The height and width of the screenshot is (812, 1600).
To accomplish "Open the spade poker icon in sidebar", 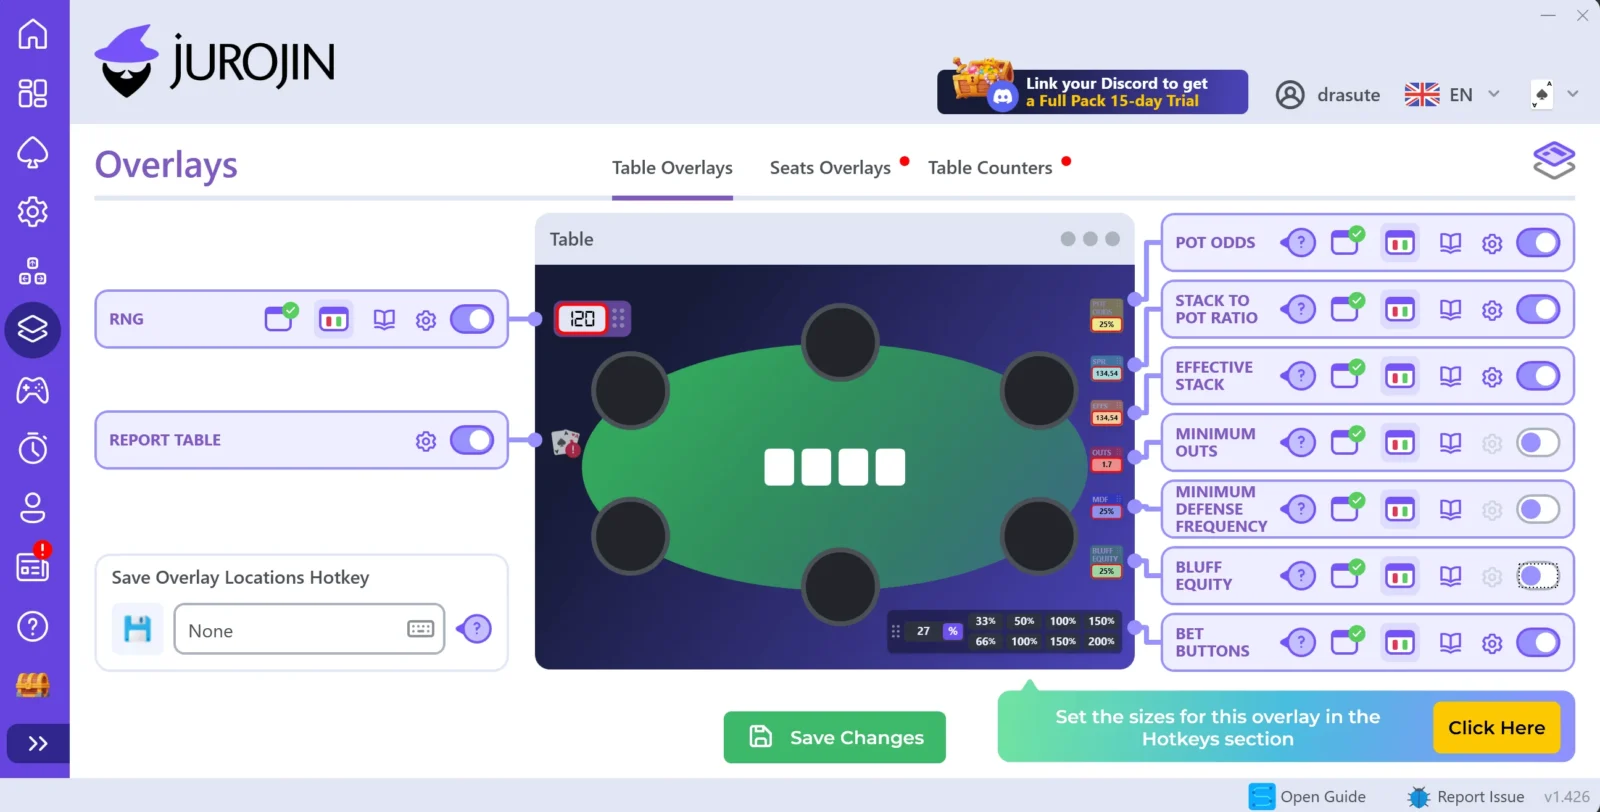I will (33, 152).
